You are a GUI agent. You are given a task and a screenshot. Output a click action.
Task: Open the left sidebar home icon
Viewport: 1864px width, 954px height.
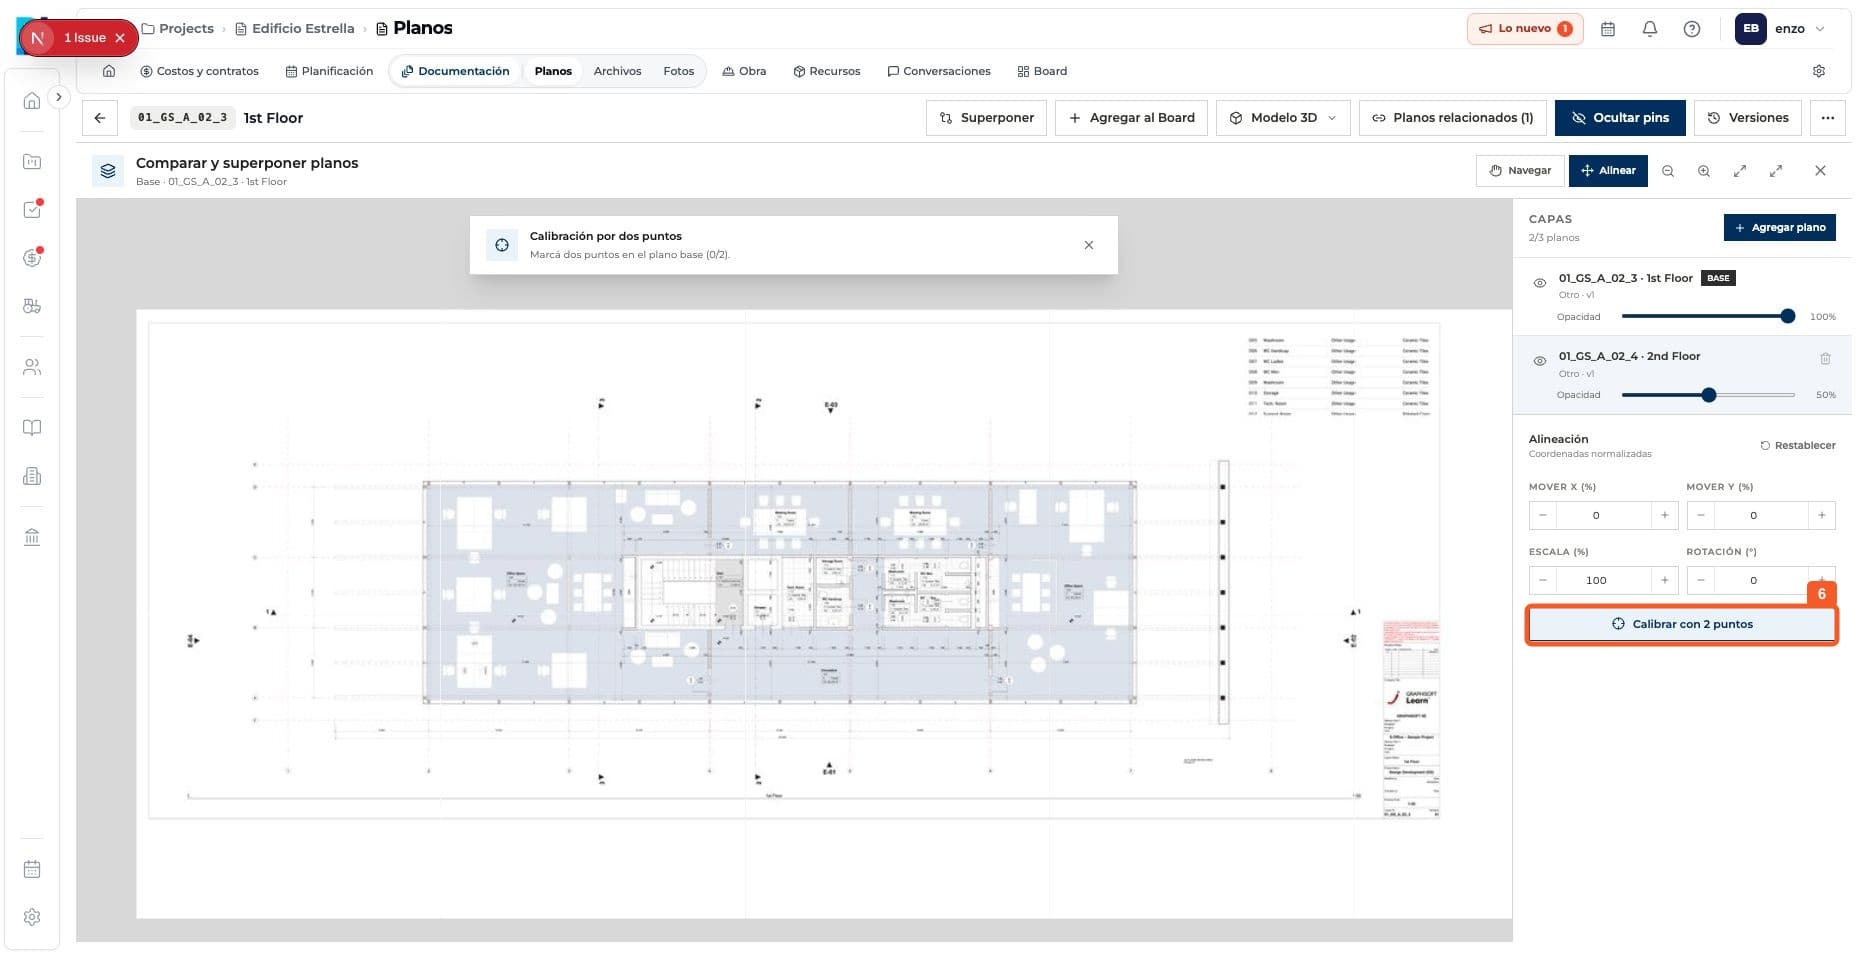32,101
